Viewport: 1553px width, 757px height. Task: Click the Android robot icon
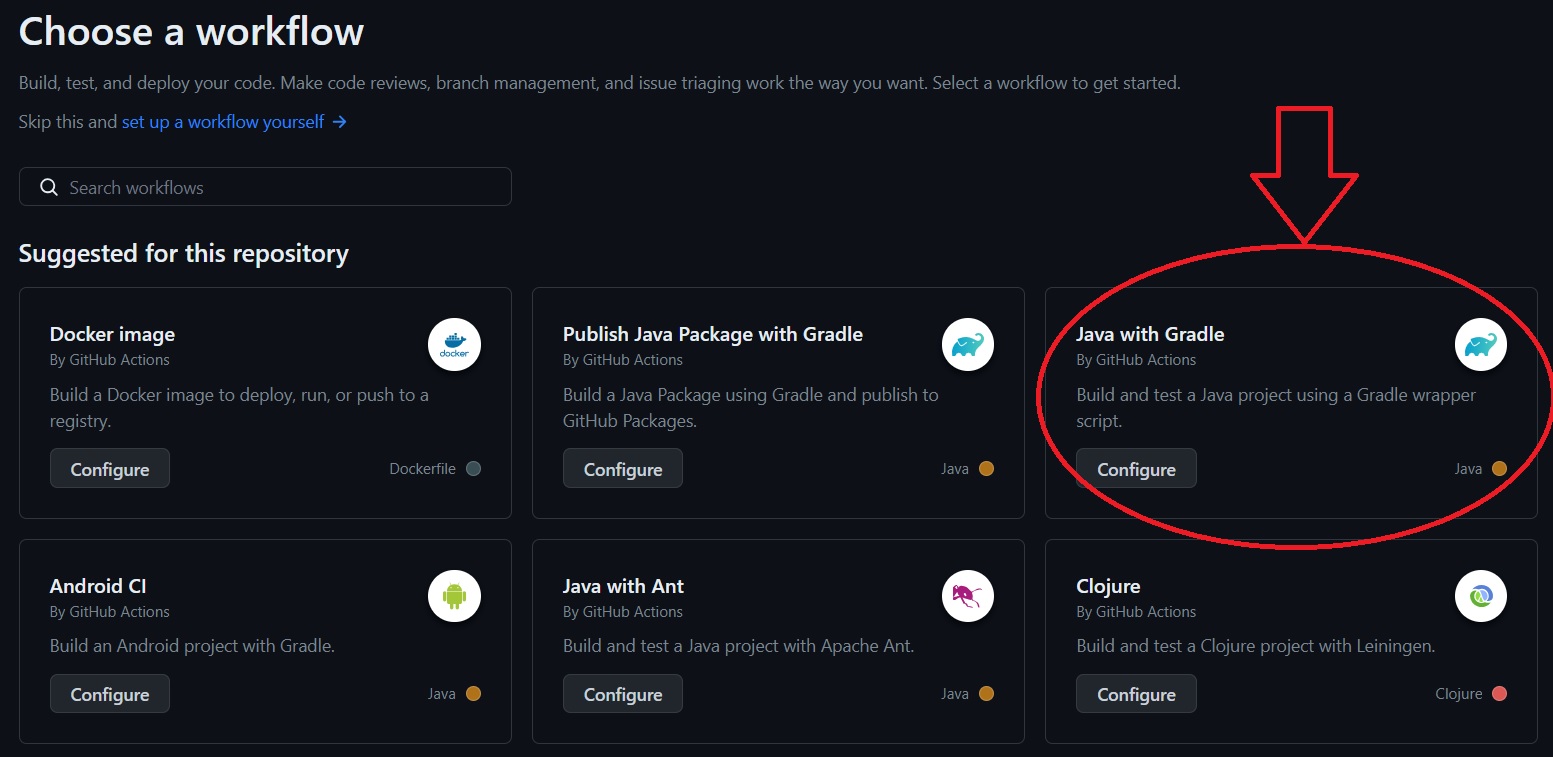tap(454, 597)
